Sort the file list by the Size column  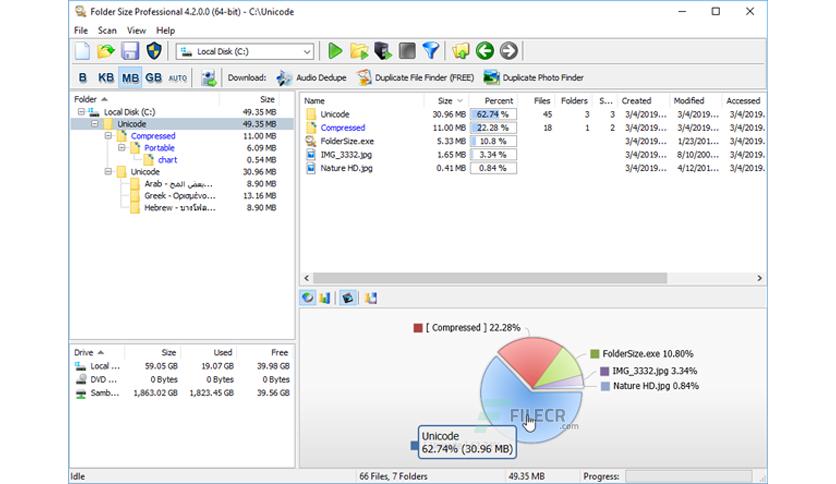[x=447, y=101]
